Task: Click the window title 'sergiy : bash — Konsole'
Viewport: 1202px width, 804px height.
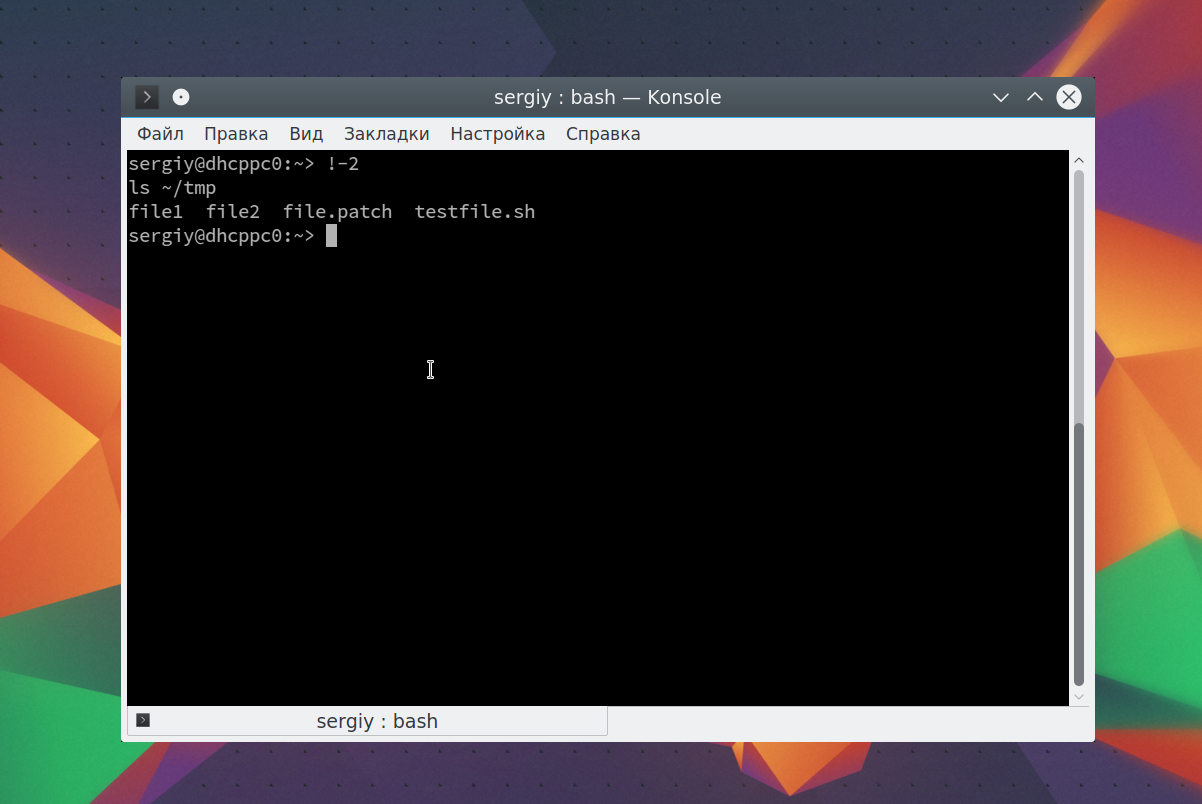Action: pos(607,97)
